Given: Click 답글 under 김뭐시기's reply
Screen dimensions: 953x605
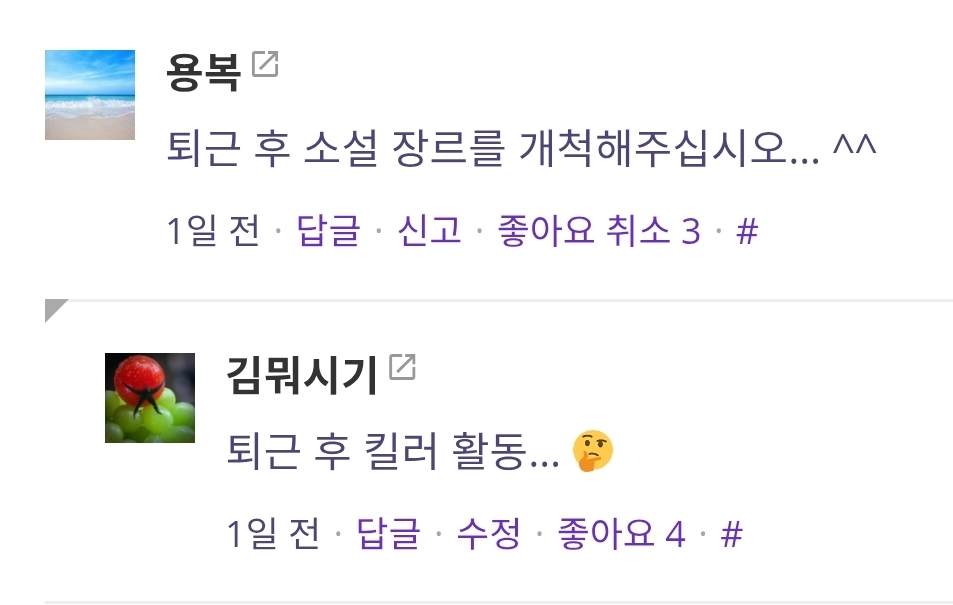Looking at the screenshot, I should click(388, 534).
